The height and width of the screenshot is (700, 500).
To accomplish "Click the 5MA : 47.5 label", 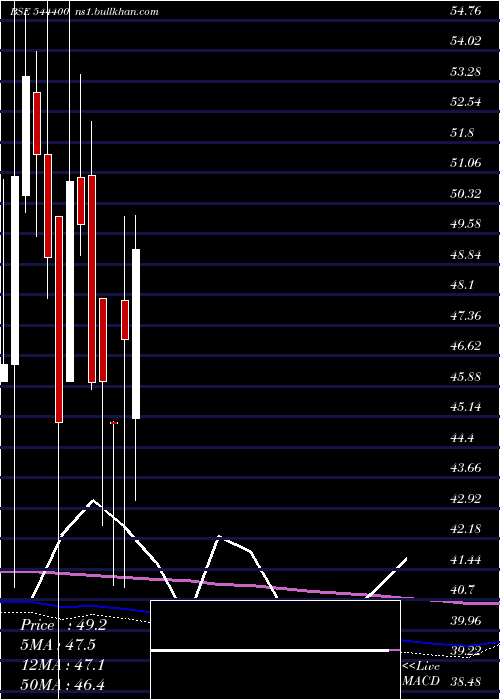I will point(58,645).
